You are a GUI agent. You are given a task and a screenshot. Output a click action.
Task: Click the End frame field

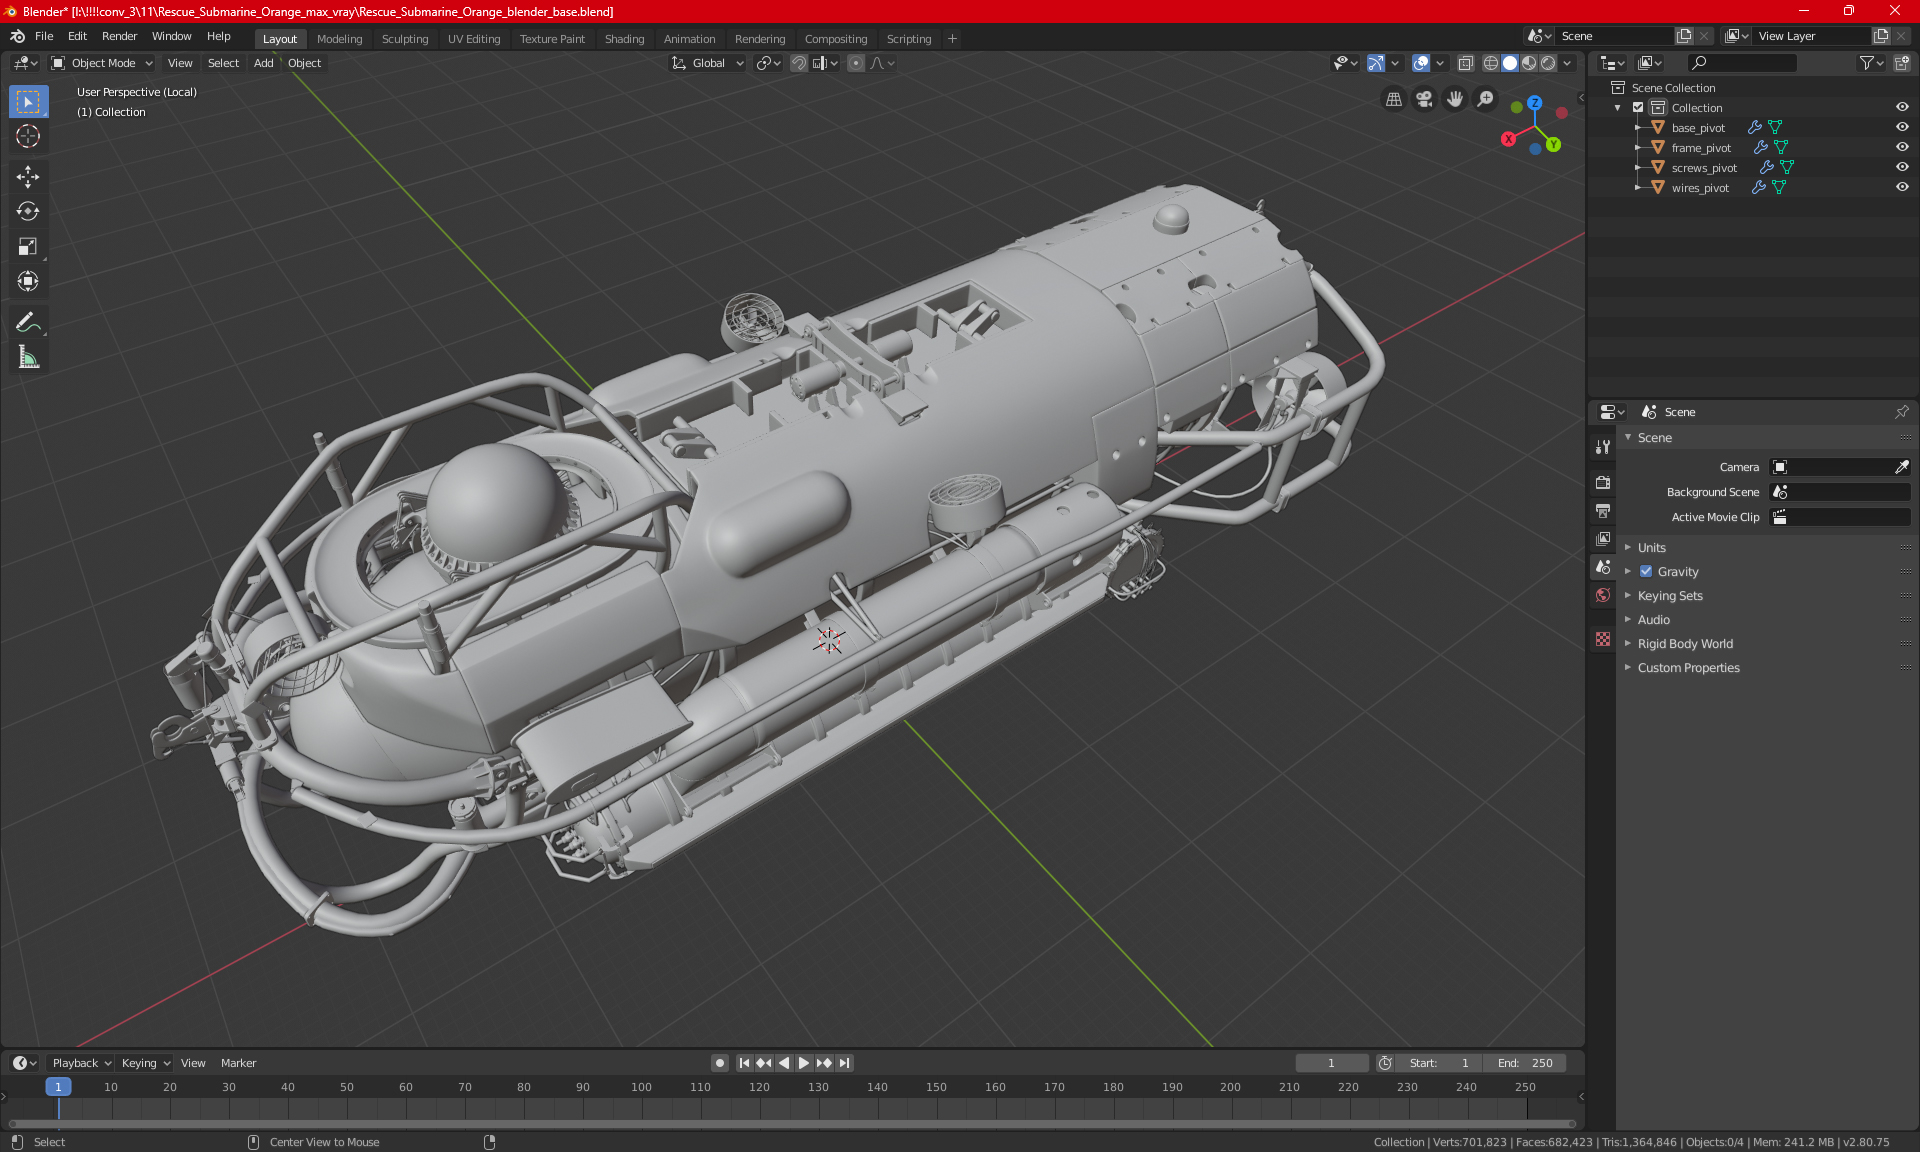(1526, 1063)
